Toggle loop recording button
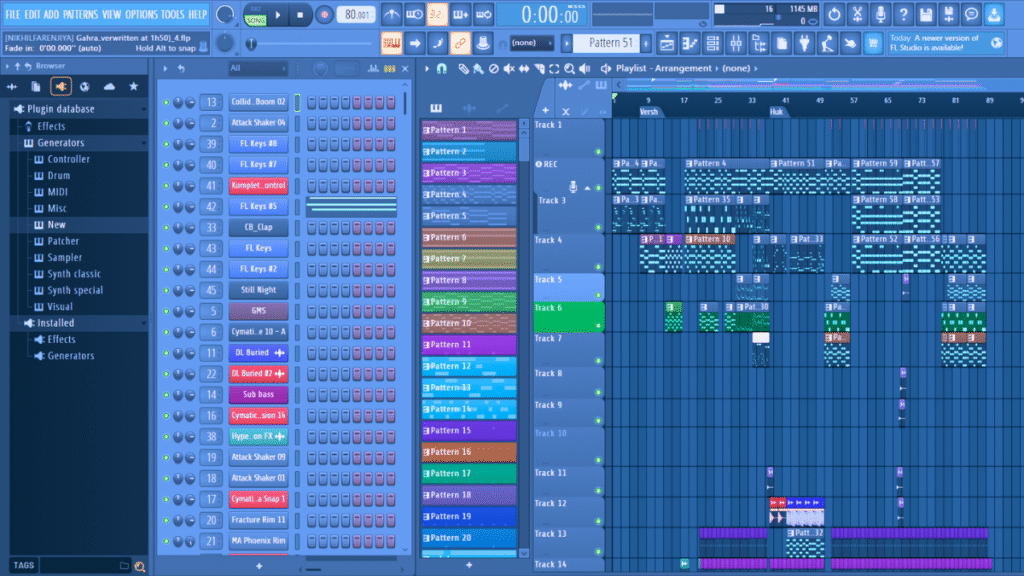This screenshot has height=576, width=1024. (484, 14)
